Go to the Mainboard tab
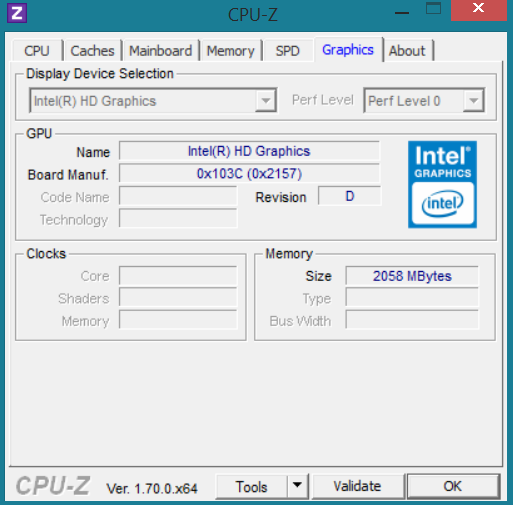Image resolution: width=513 pixels, height=505 pixels. 160,51
